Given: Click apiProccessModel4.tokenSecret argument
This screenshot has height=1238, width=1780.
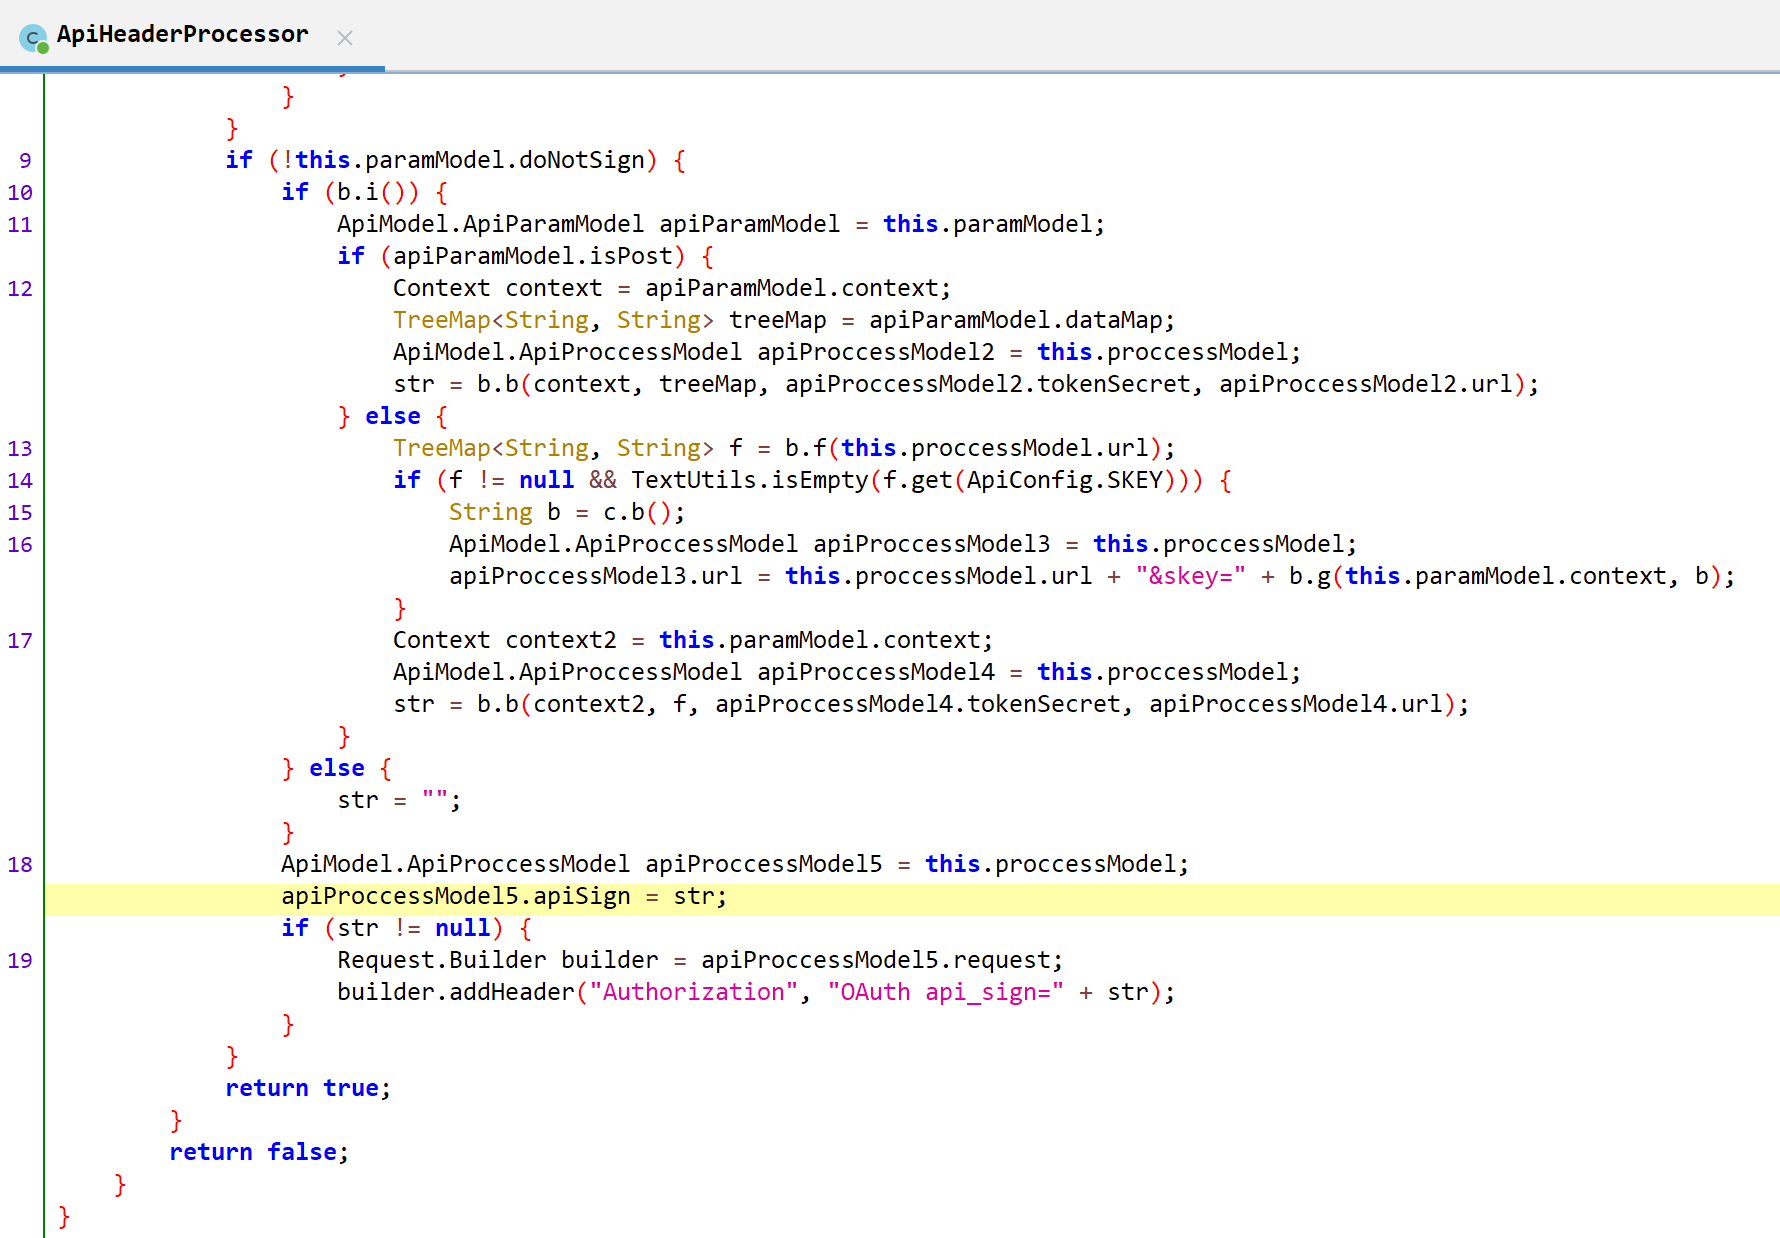Looking at the screenshot, I should point(918,704).
